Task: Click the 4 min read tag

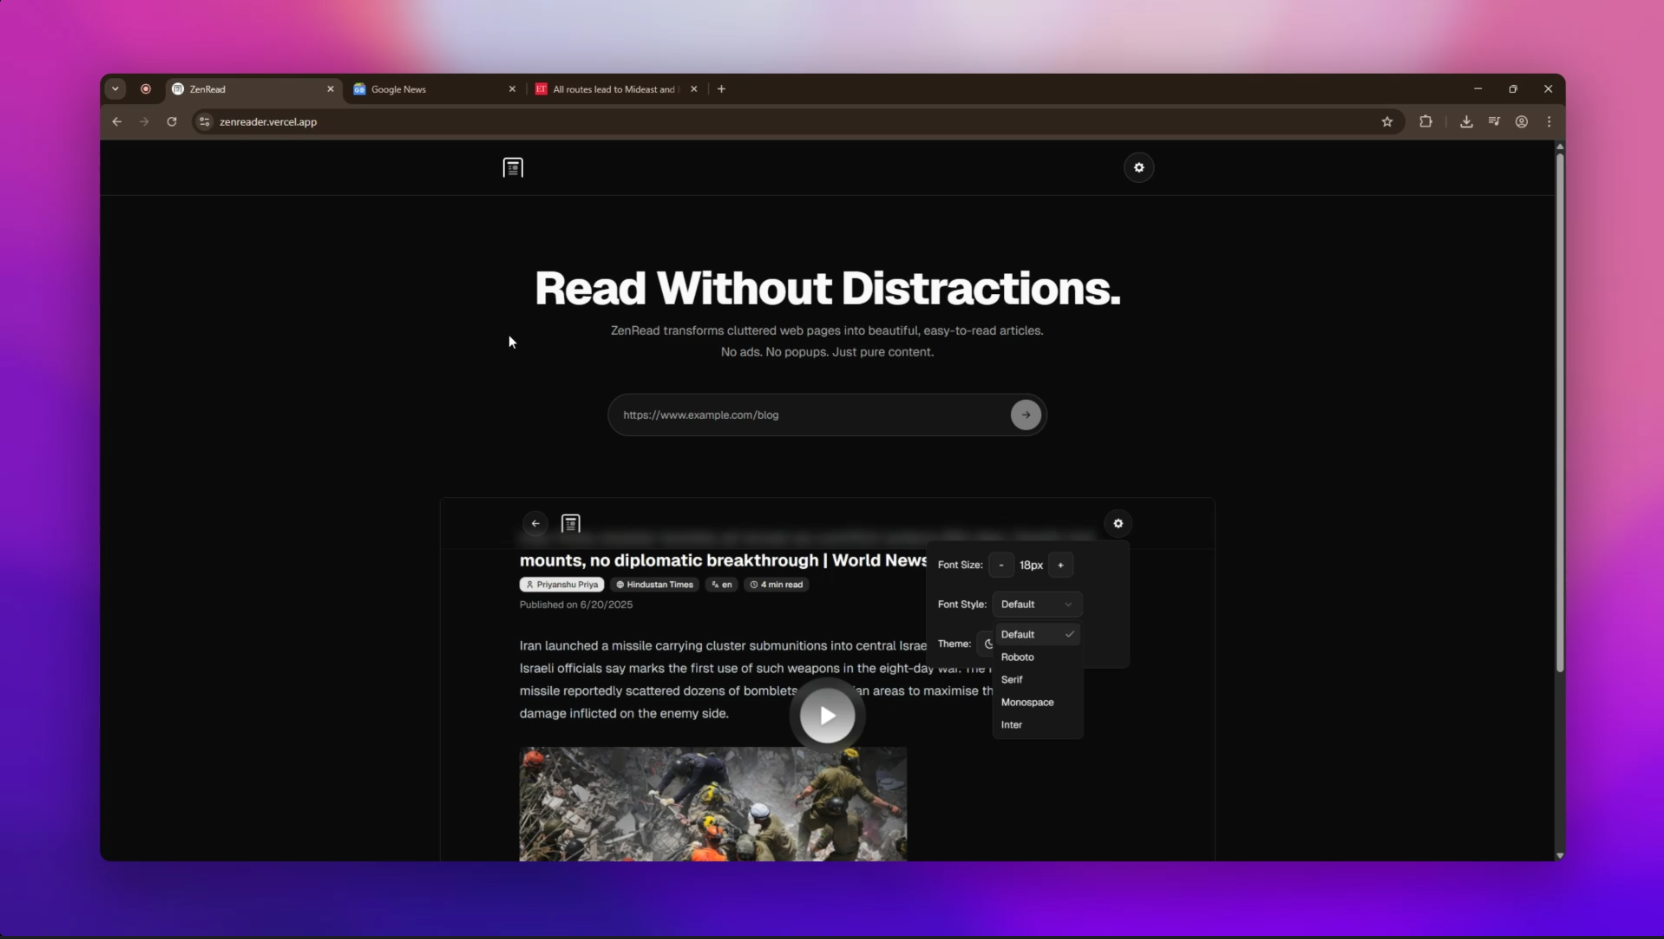Action: 776,584
